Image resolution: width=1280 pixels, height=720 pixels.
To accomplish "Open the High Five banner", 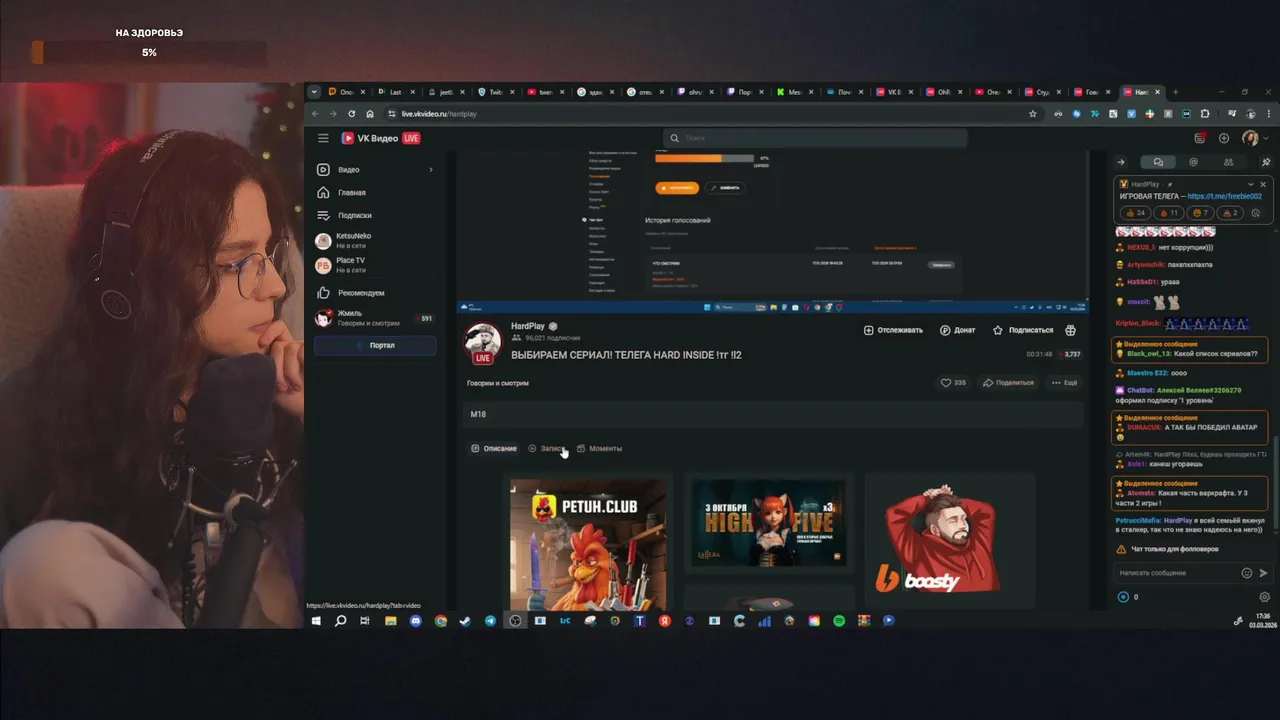I will pos(768,522).
